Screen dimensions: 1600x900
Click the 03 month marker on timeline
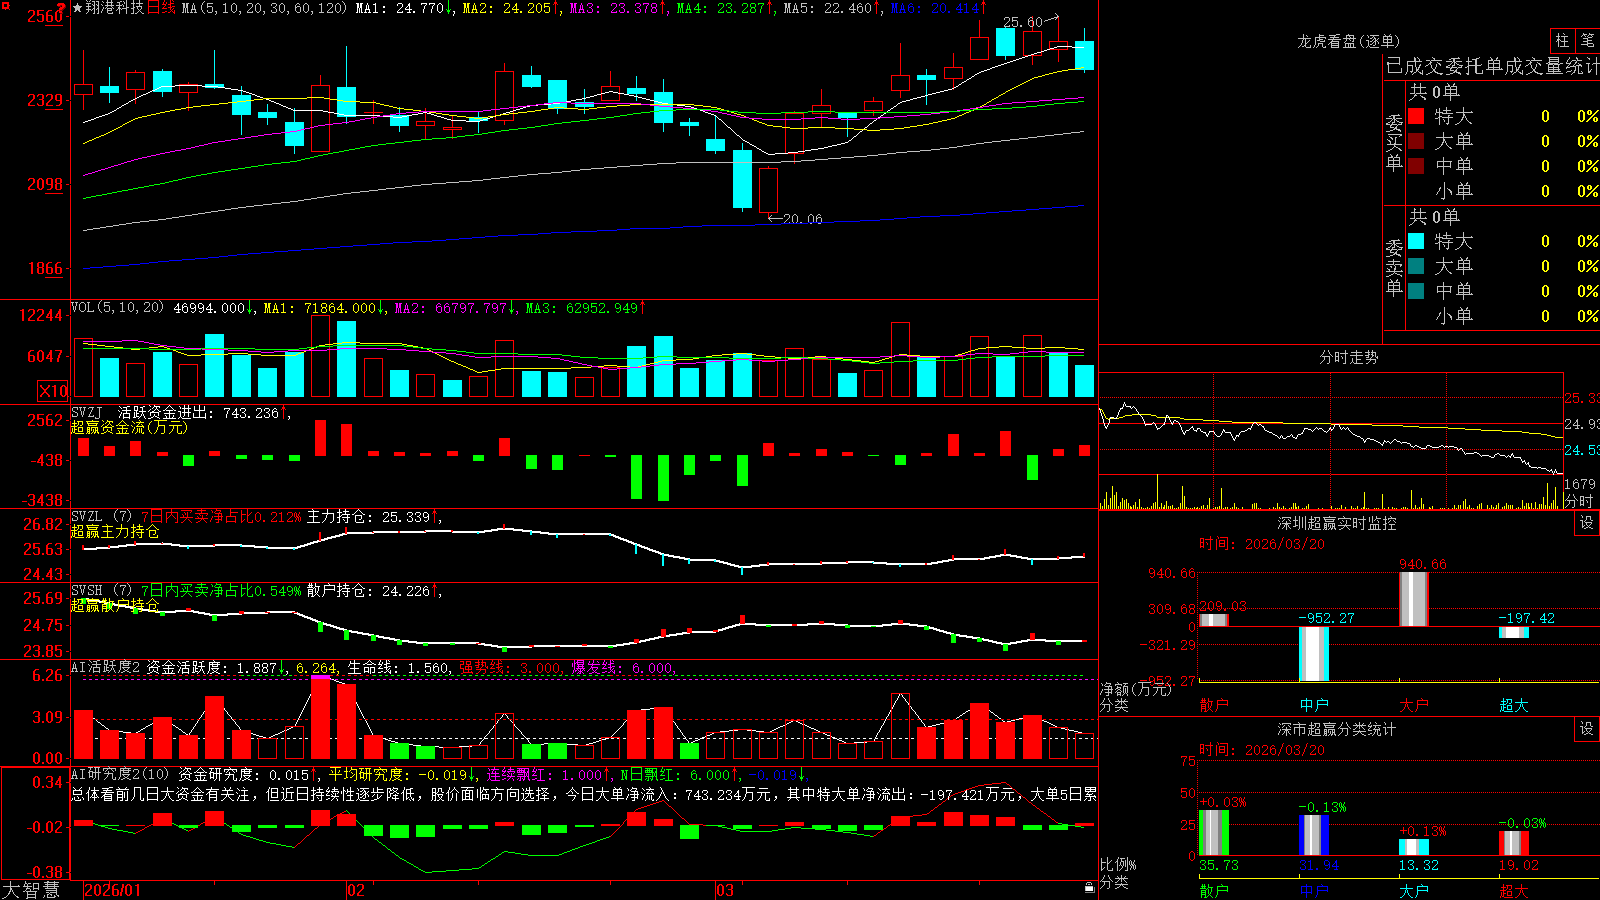tap(725, 890)
